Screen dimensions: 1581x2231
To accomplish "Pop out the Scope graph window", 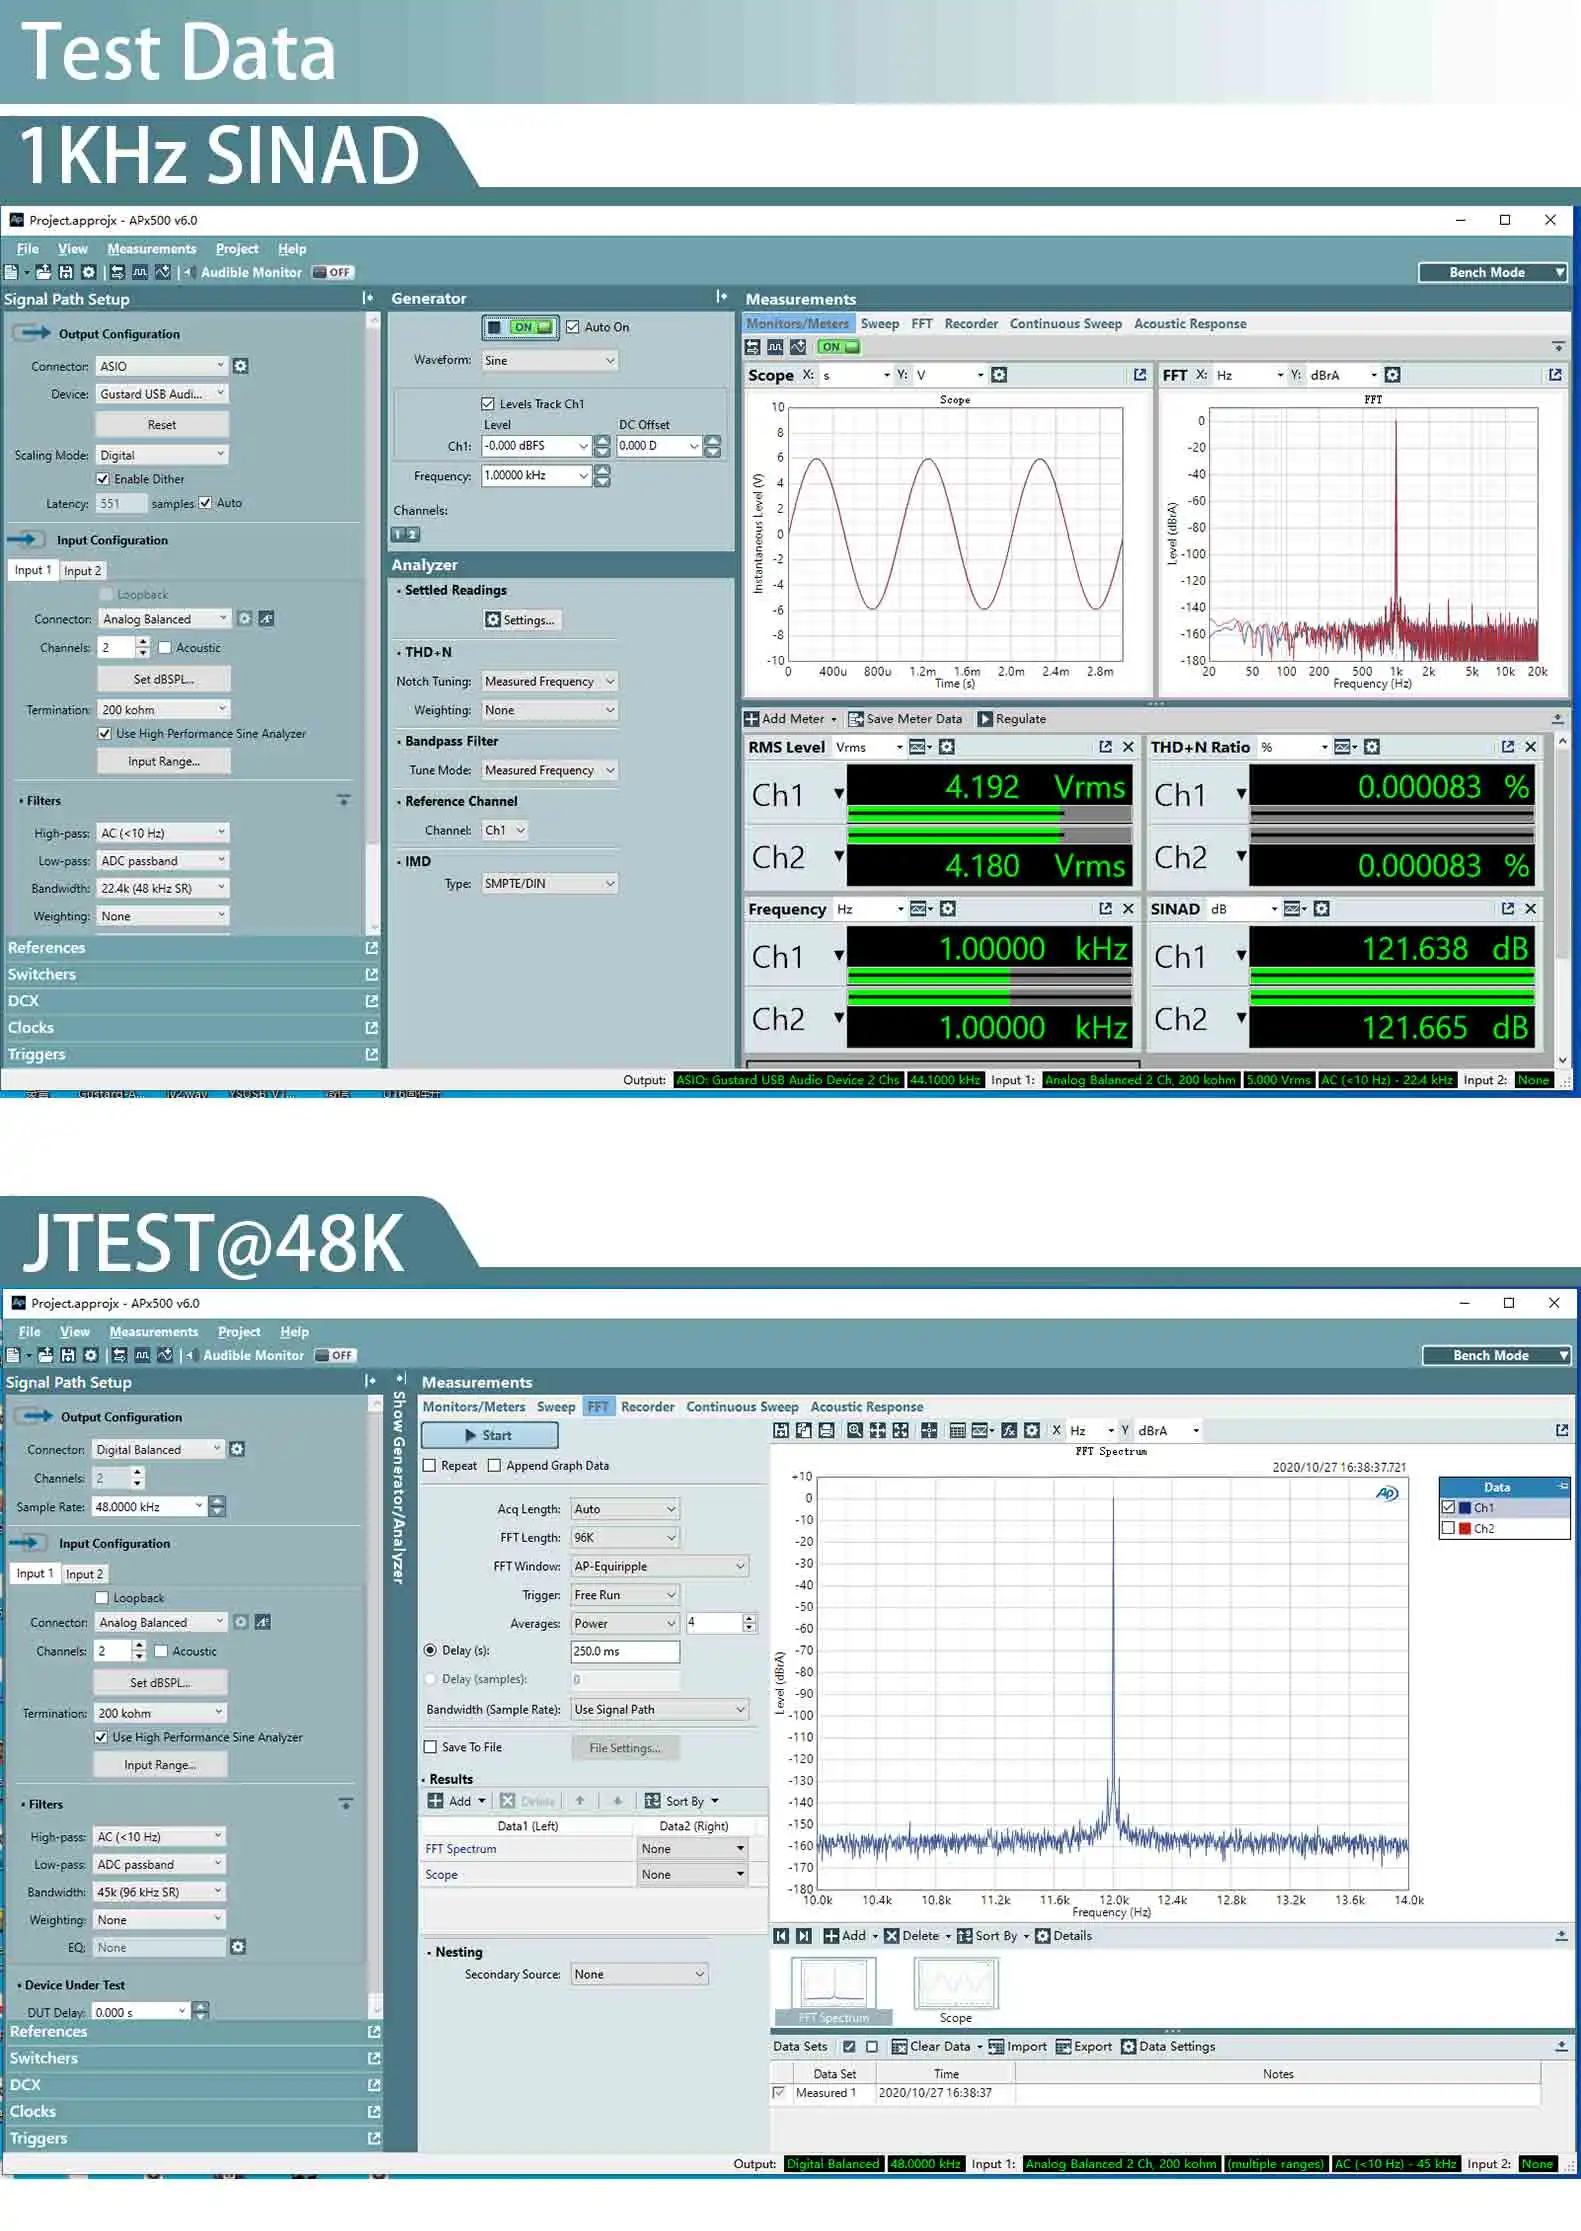I will (x=1140, y=375).
